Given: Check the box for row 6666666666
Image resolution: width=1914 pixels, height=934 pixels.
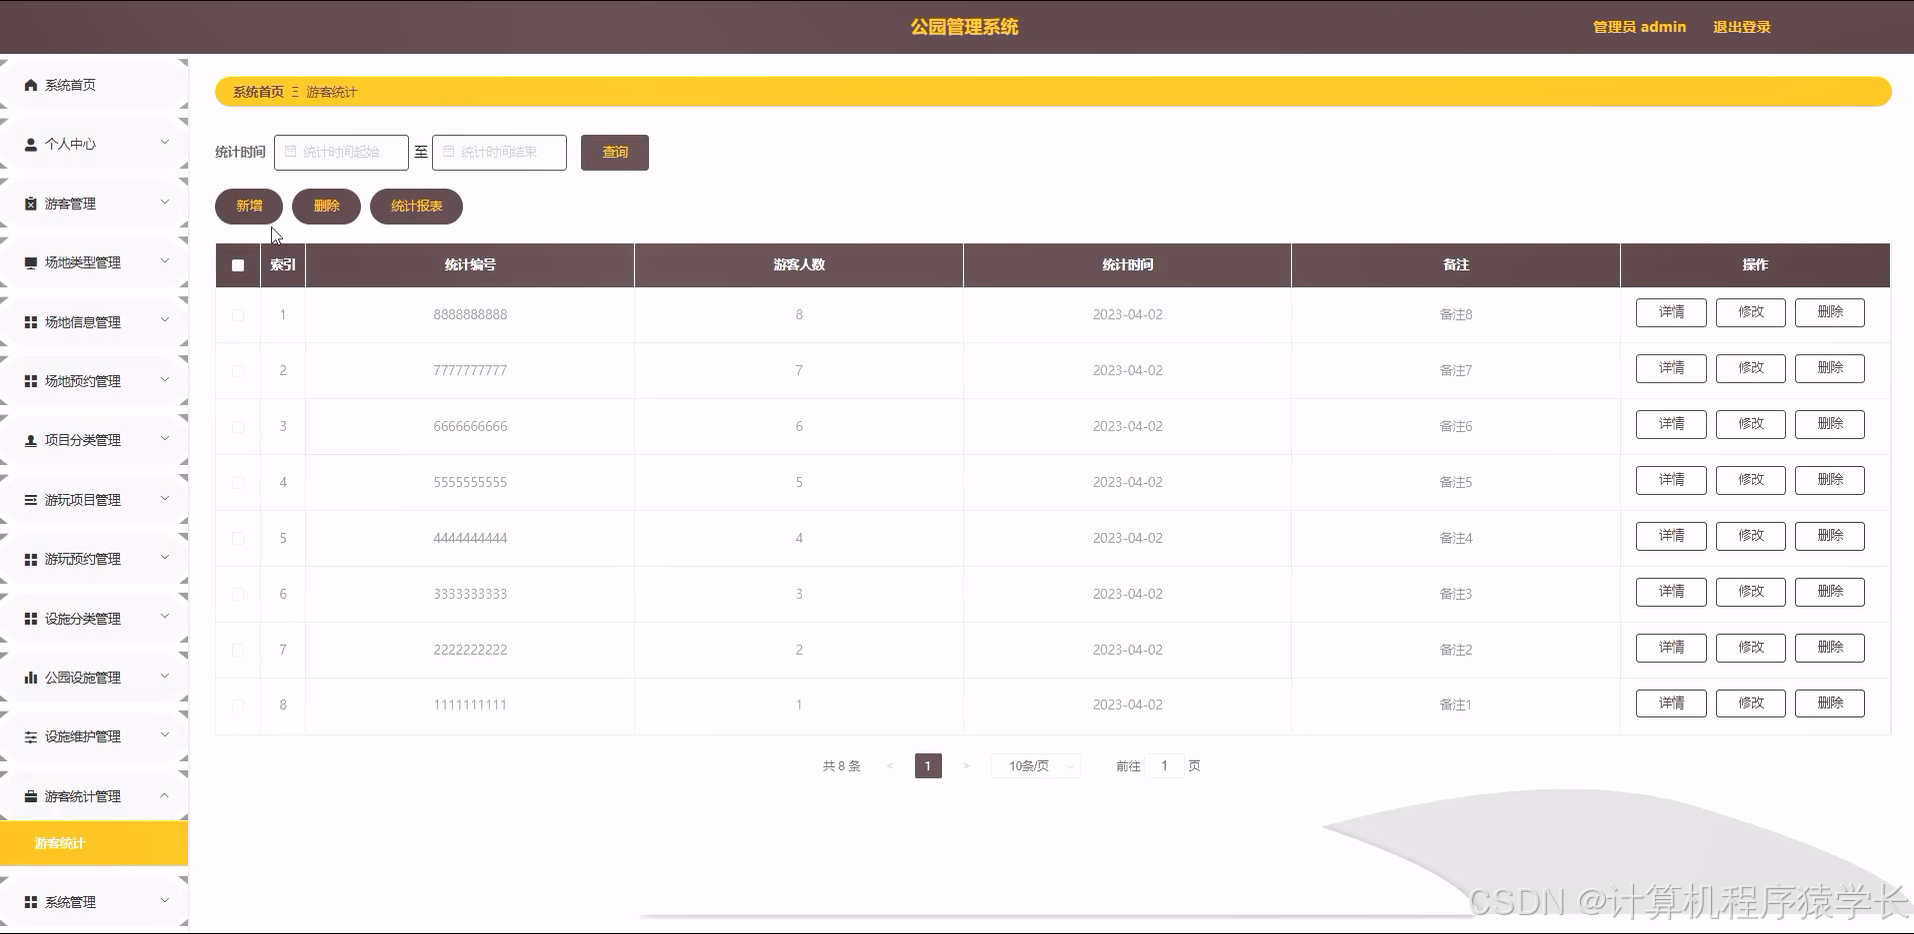Looking at the screenshot, I should [x=238, y=427].
